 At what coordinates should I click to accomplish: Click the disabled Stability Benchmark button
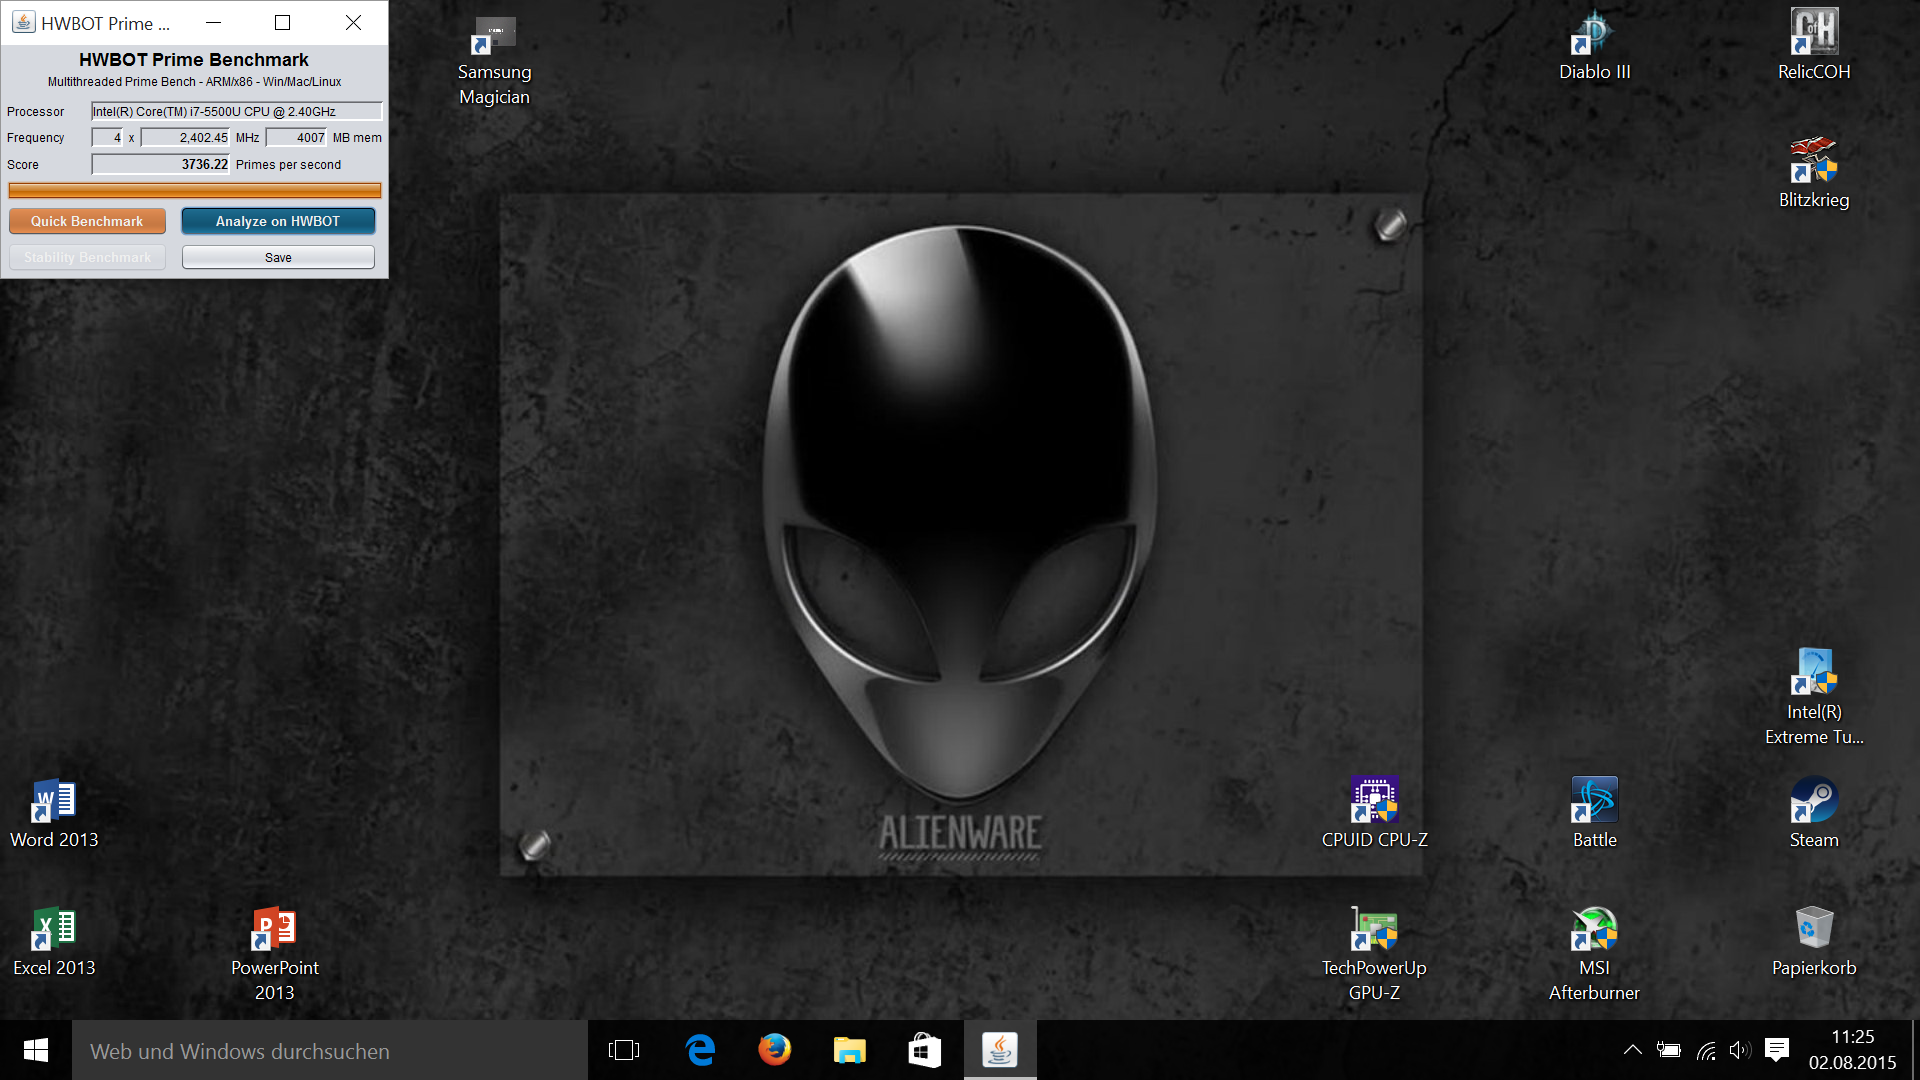point(87,257)
